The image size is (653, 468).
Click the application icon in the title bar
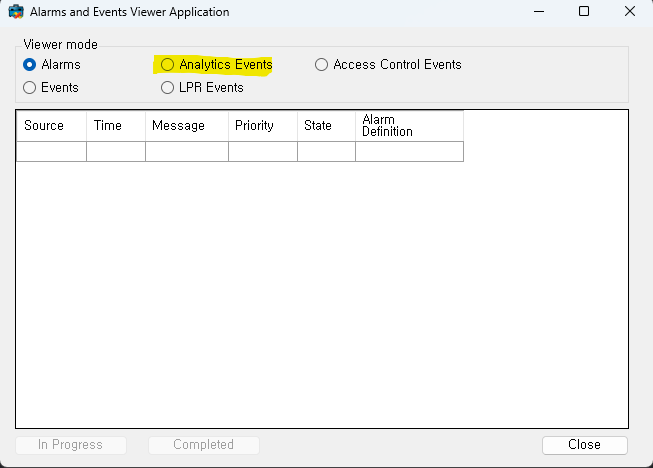(x=16, y=12)
